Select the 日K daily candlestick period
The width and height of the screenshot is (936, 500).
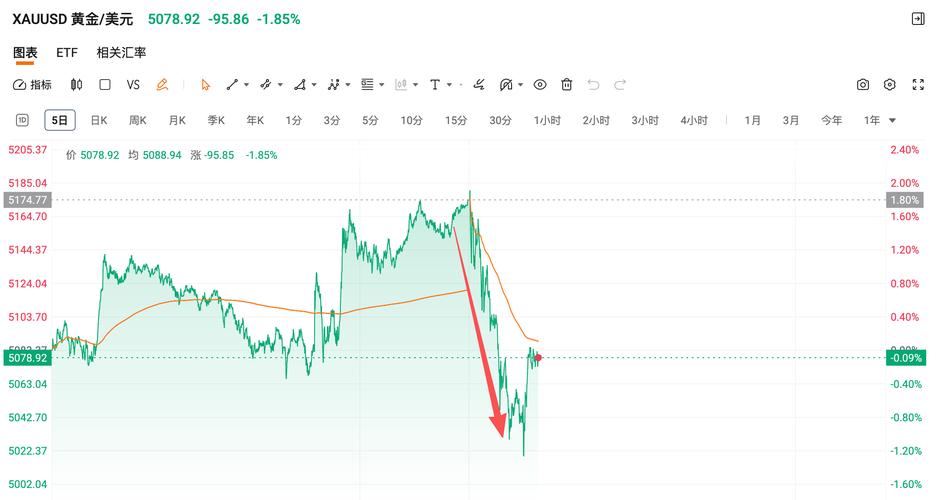(x=99, y=120)
